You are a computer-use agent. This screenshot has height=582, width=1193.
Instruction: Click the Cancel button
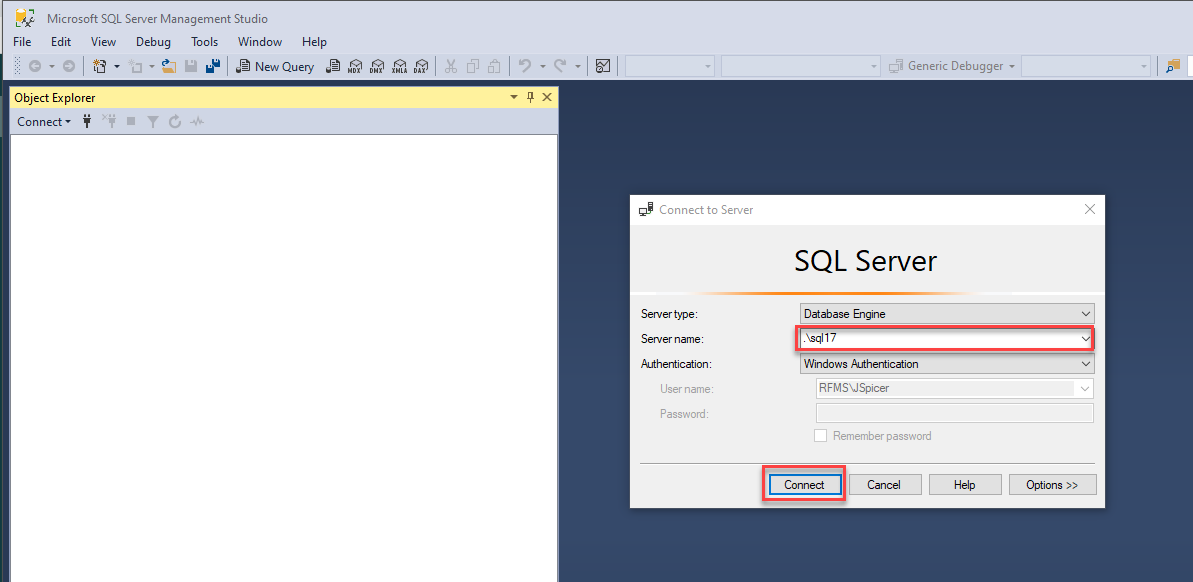[884, 485]
